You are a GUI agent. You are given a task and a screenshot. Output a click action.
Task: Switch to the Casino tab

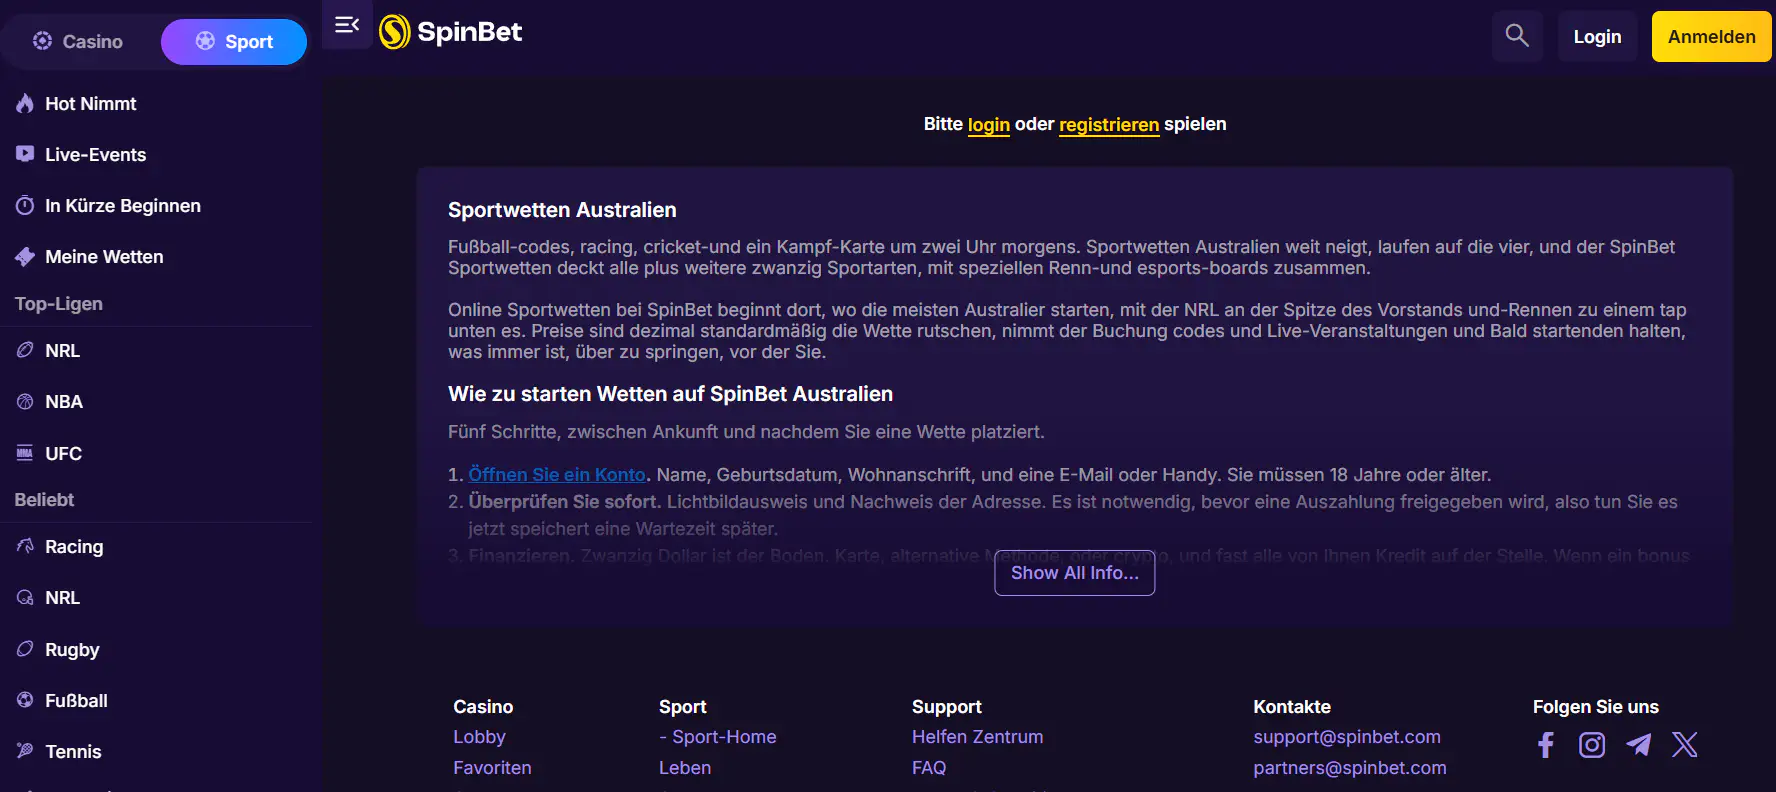pyautogui.click(x=78, y=42)
